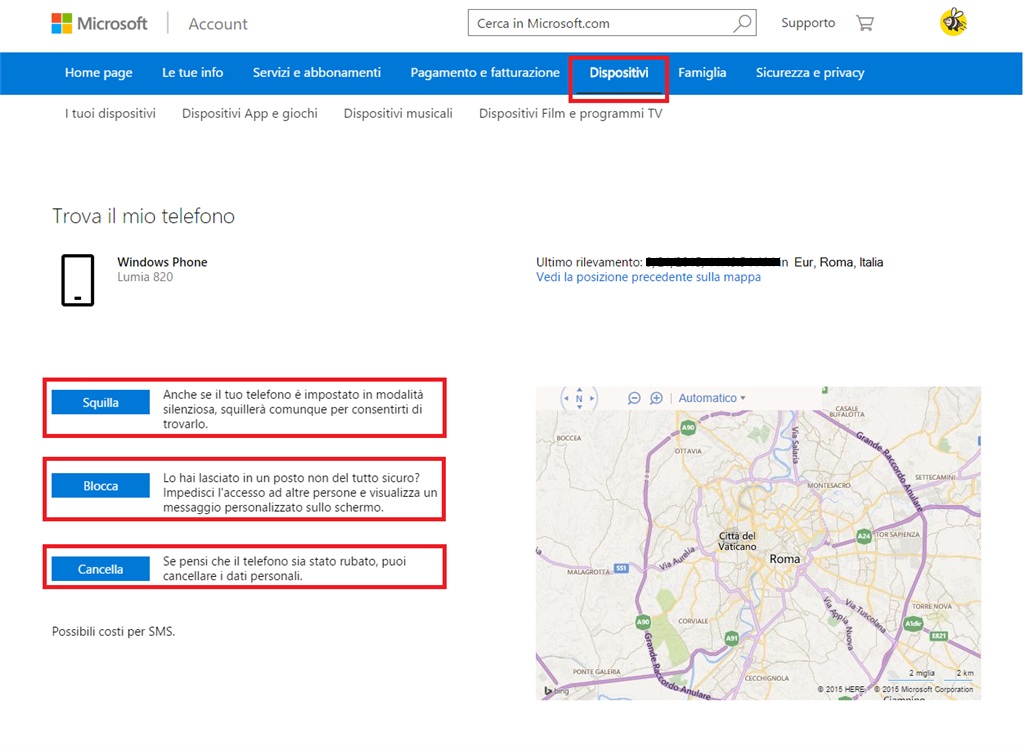Click the Possibili costi per SMS note
Screen dimensions: 1024x750
pyautogui.click(x=114, y=632)
